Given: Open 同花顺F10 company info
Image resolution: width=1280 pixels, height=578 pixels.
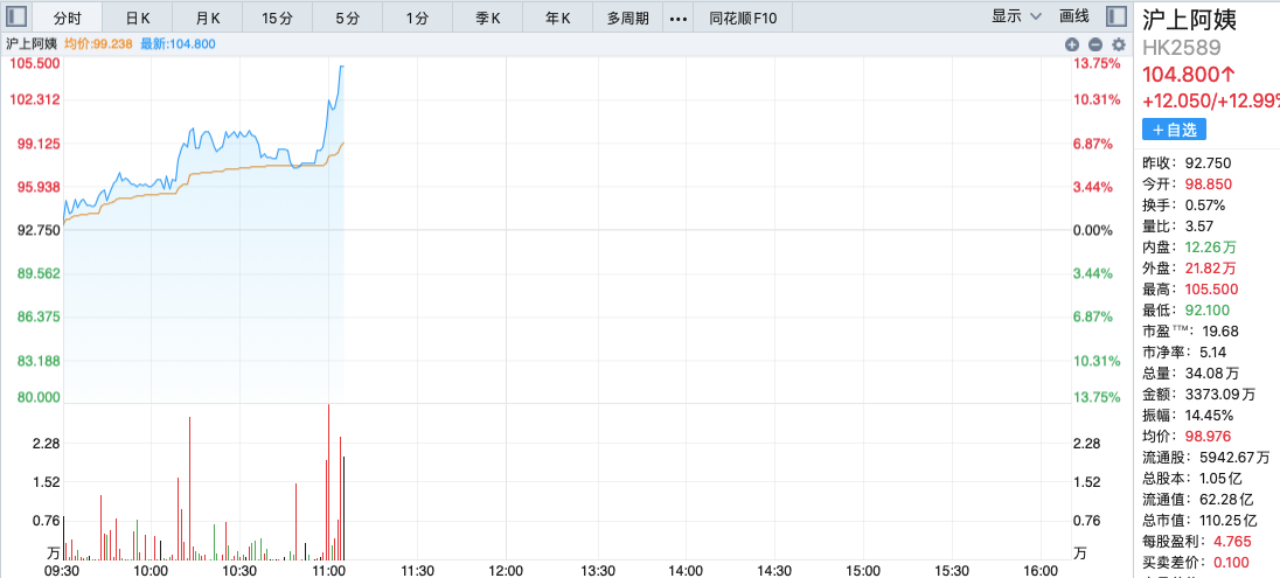Looking at the screenshot, I should 749,18.
